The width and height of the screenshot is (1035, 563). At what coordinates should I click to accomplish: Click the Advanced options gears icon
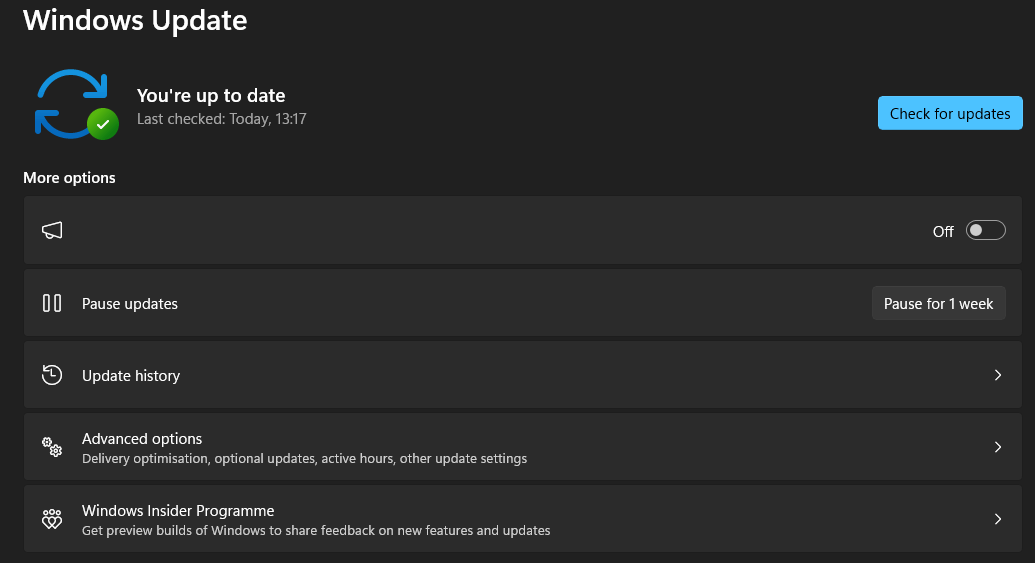coord(52,447)
